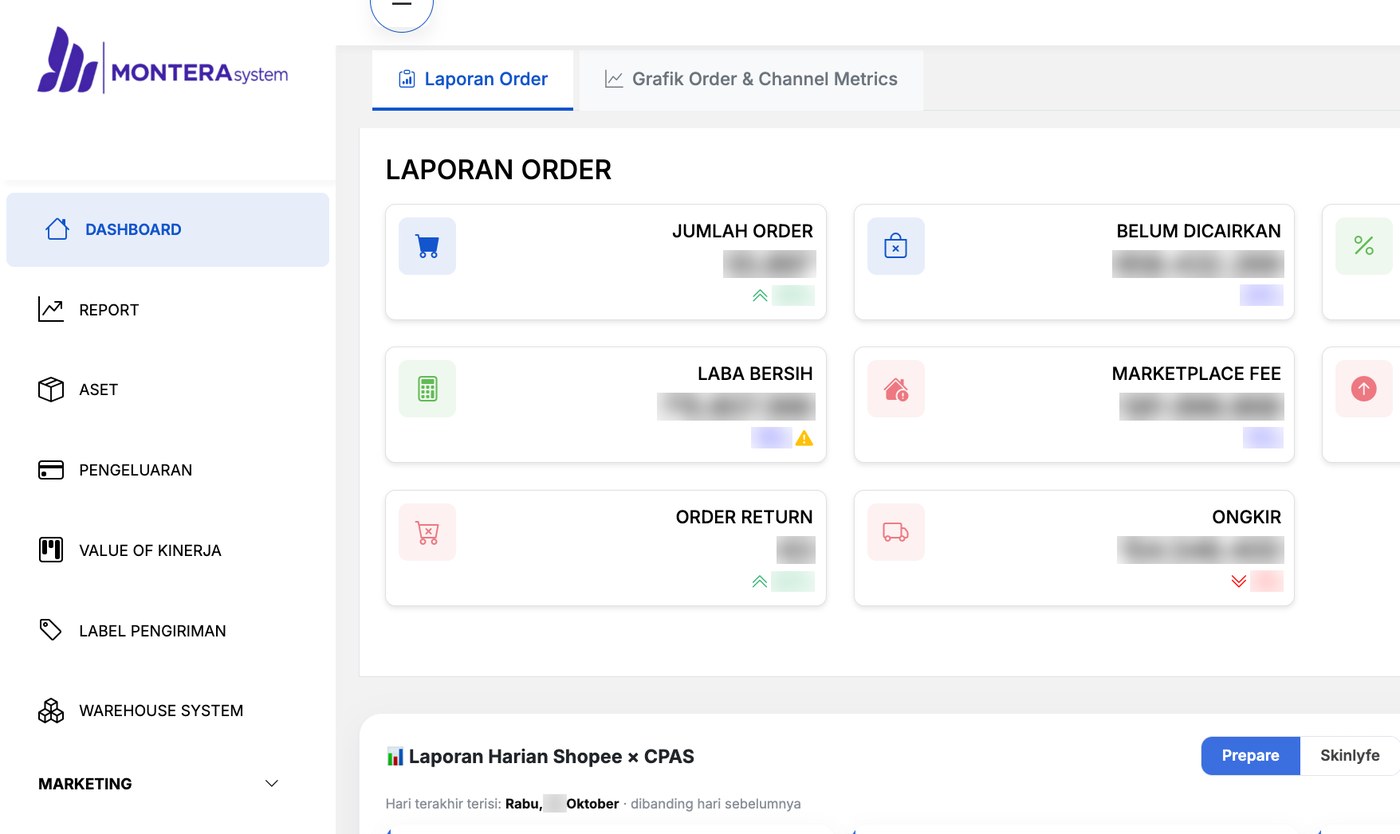The image size is (1400, 834).
Task: Expand the Marketing menu chevron
Action: point(271,783)
